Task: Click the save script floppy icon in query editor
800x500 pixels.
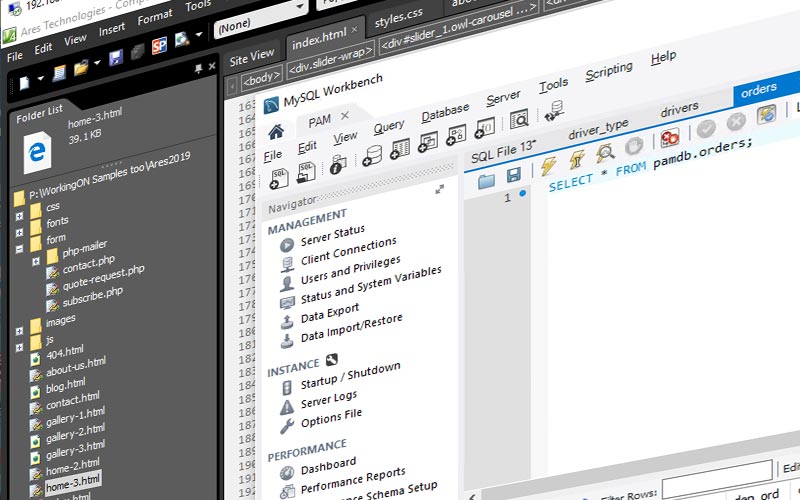Action: pos(514,174)
